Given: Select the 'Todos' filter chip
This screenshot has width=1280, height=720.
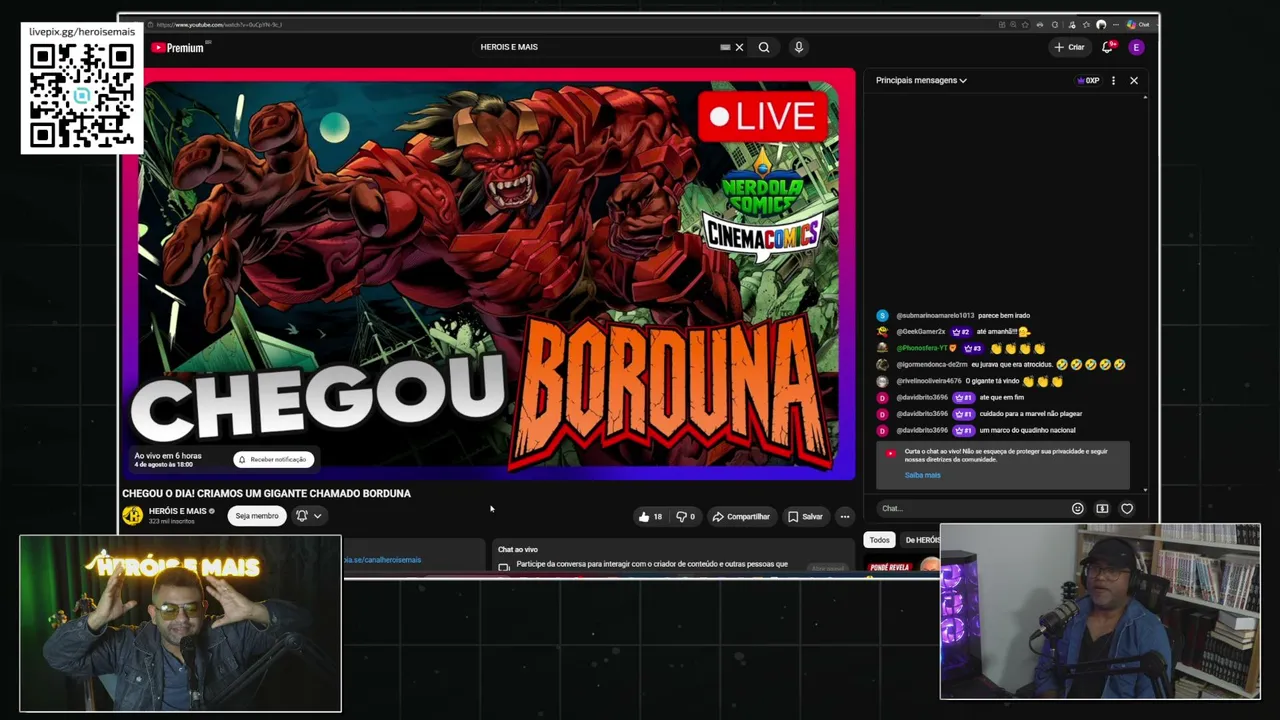Looking at the screenshot, I should (879, 540).
